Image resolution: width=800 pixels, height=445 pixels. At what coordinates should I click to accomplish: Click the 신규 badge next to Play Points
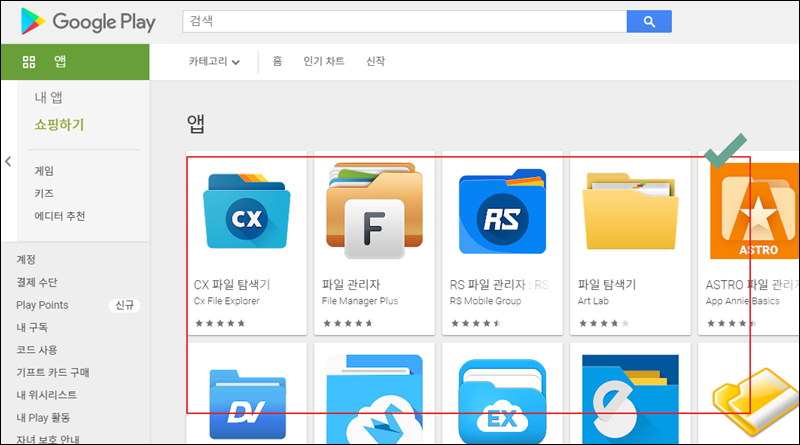[x=124, y=305]
